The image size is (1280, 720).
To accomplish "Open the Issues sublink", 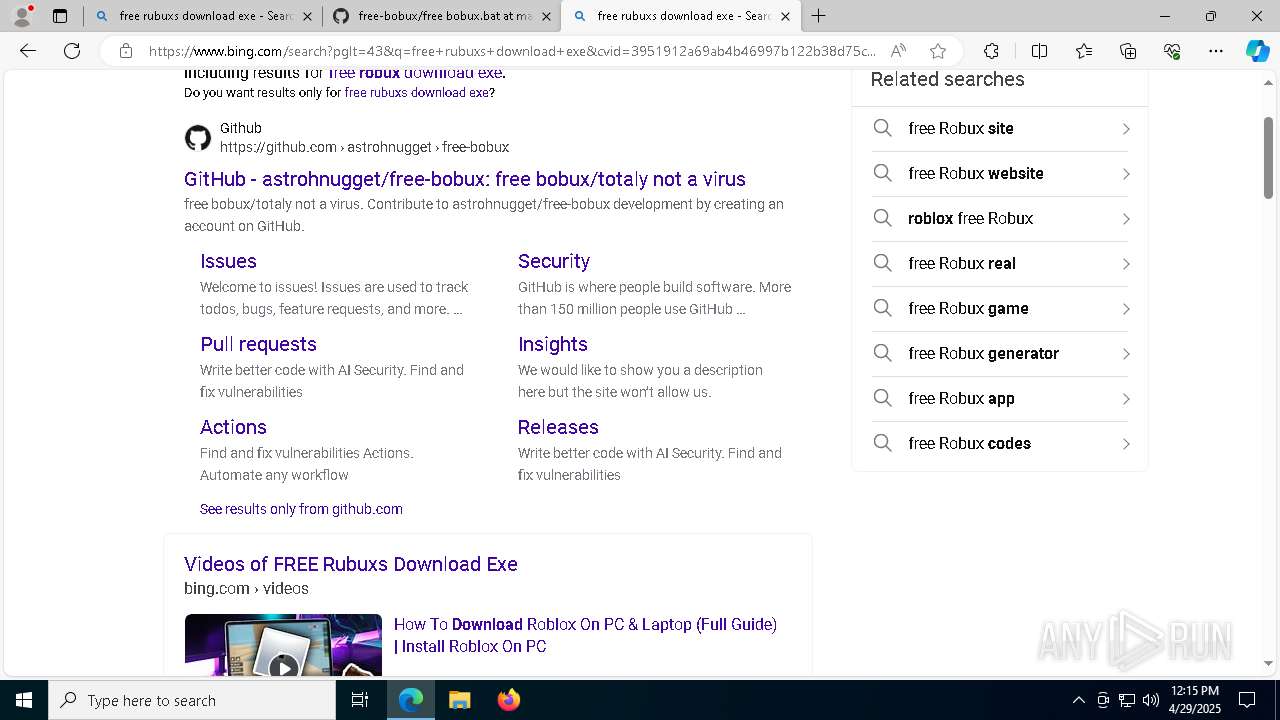I will point(228,261).
